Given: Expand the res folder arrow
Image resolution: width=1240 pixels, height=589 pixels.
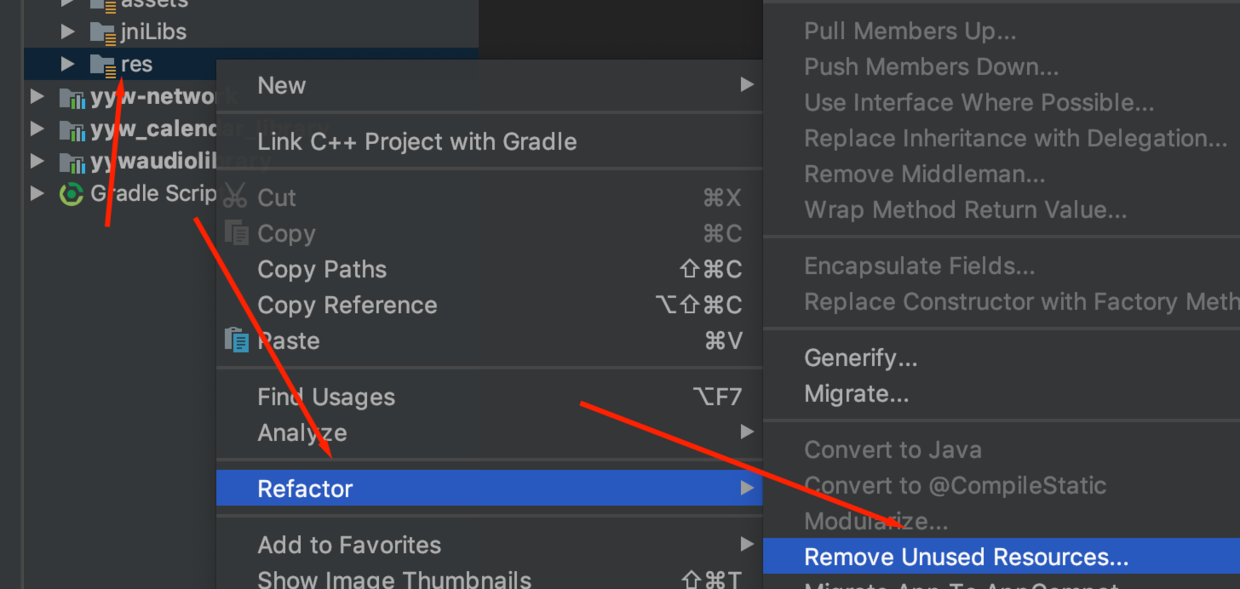Looking at the screenshot, I should click(x=68, y=65).
